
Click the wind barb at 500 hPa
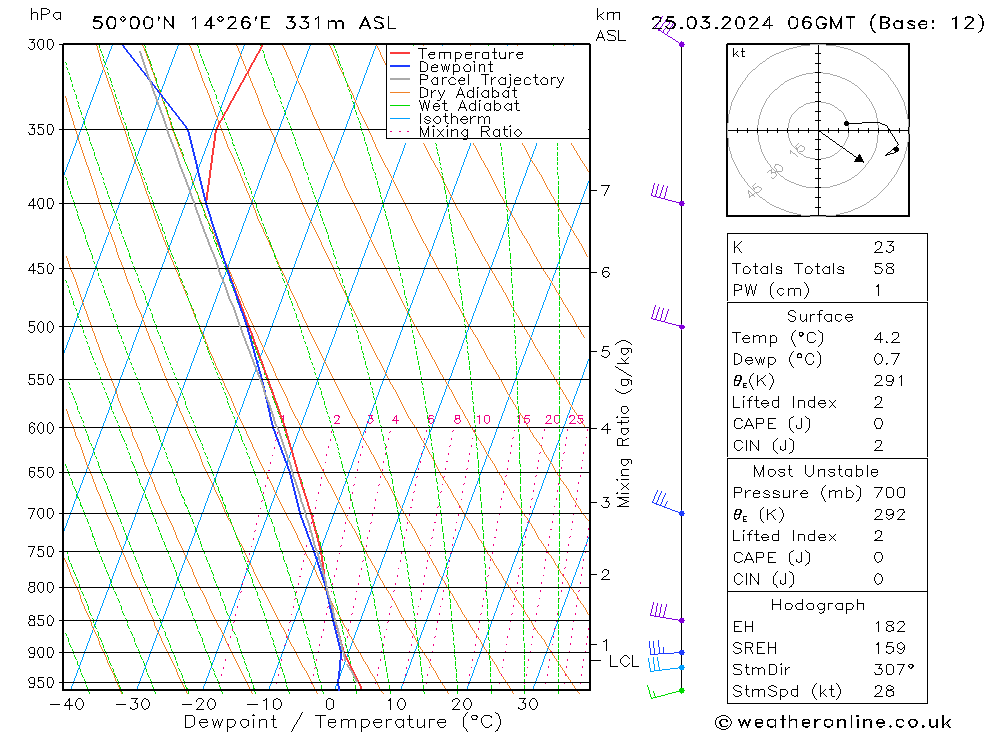coord(666,318)
